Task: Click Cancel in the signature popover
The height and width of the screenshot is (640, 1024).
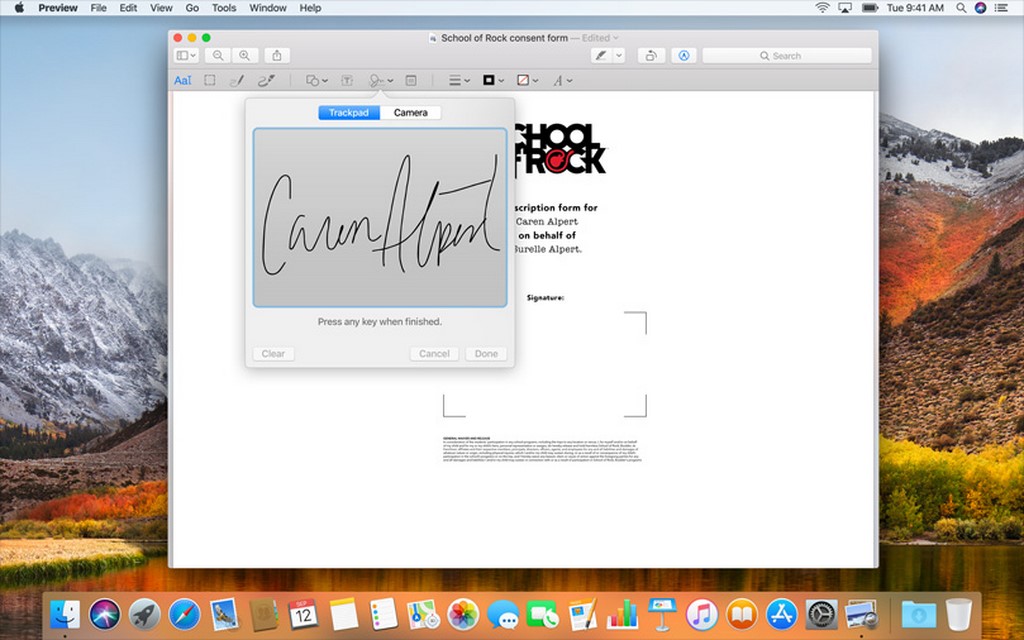Action: click(x=434, y=353)
